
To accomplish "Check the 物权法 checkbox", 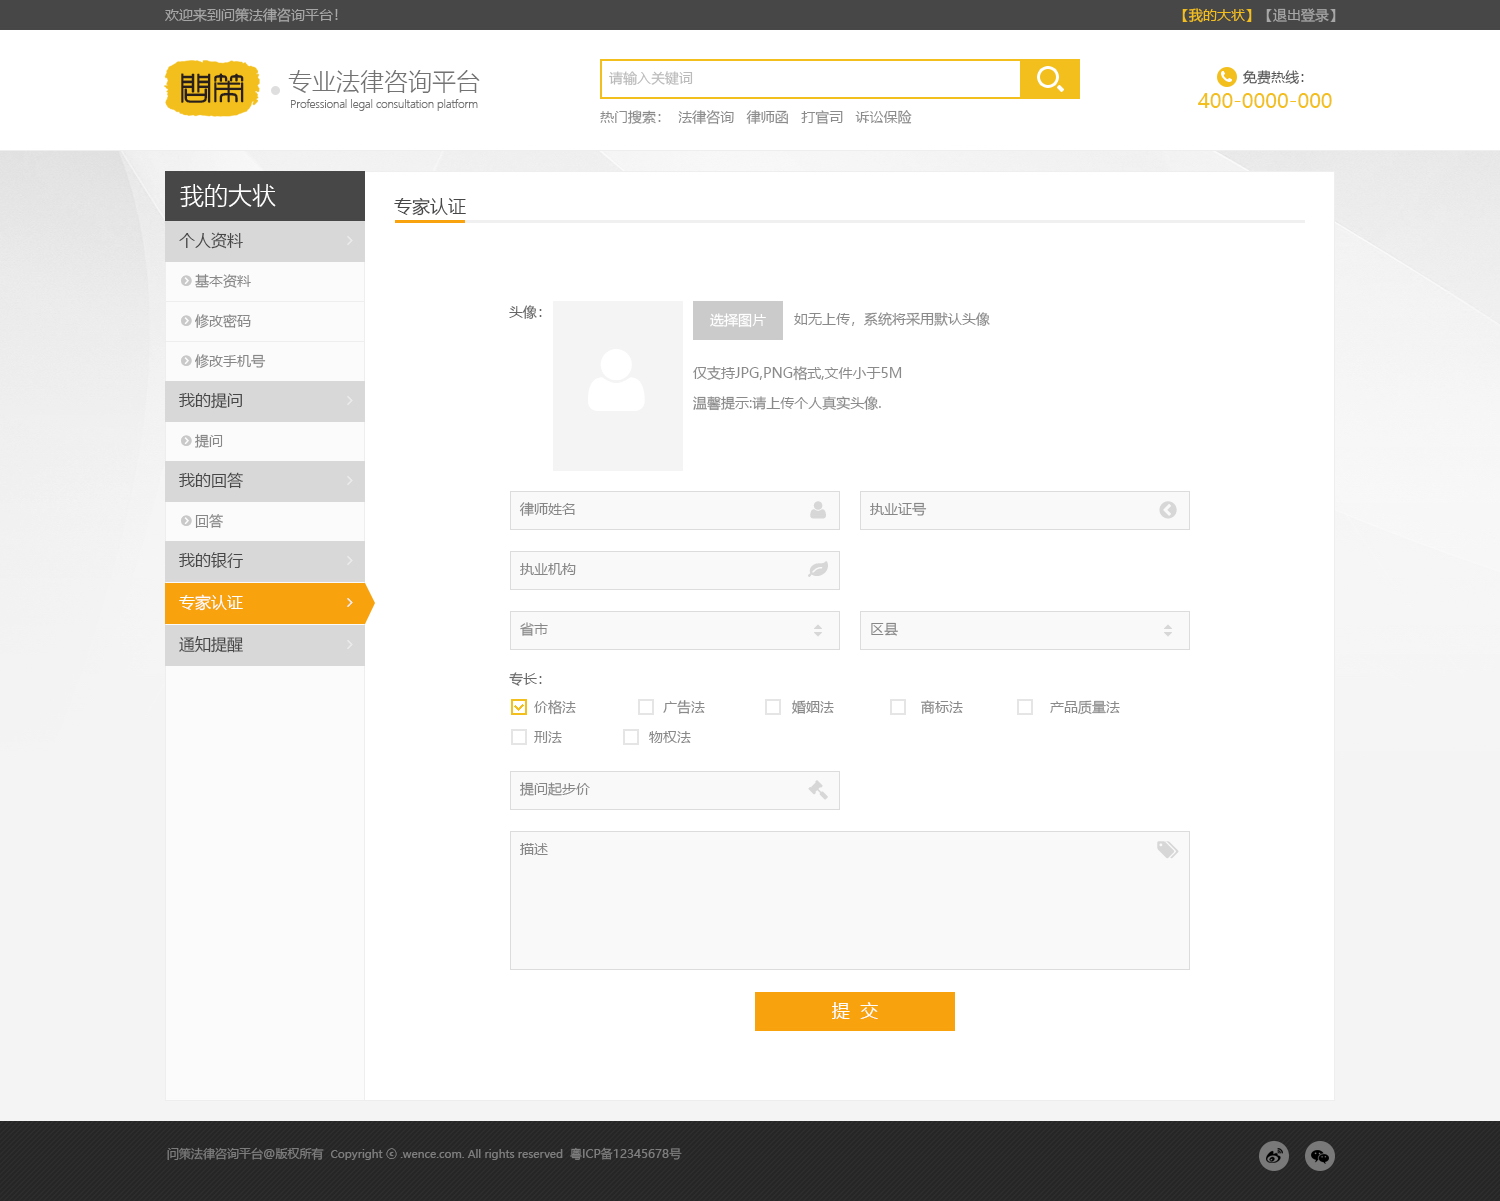I will (x=631, y=737).
